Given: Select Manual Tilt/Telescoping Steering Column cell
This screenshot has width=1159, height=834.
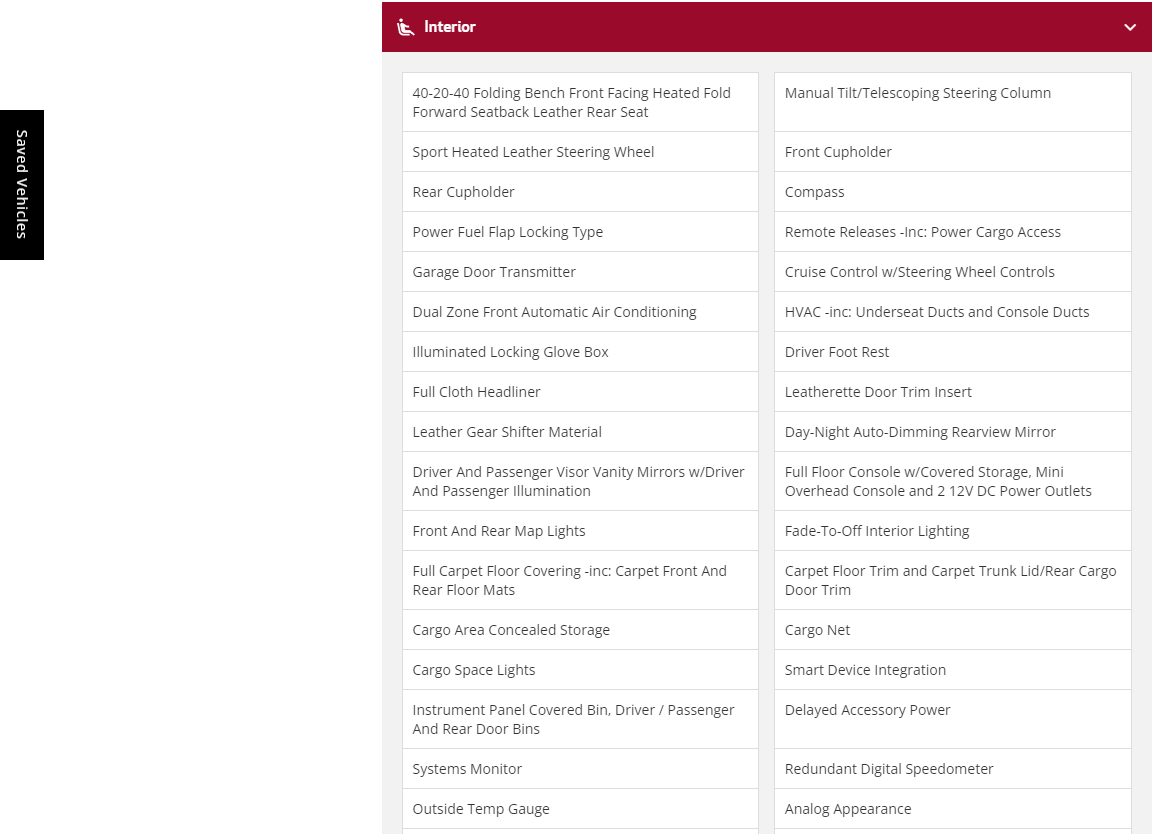Looking at the screenshot, I should click(x=917, y=93).
